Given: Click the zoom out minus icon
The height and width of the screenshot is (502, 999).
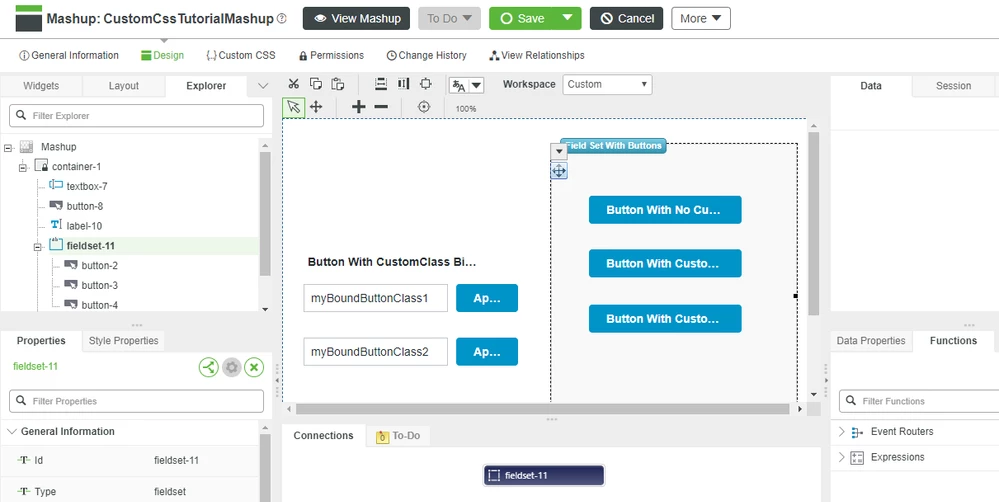Looking at the screenshot, I should pyautogui.click(x=381, y=107).
